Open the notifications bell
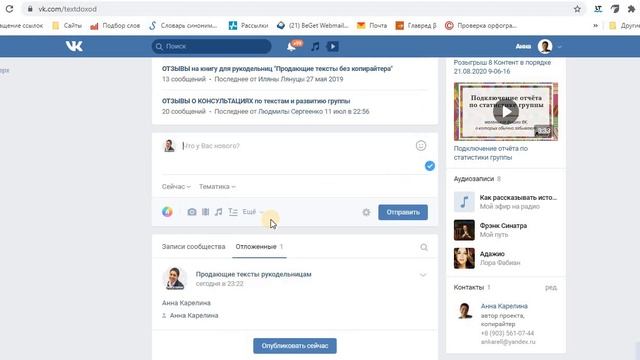Screen dimensions: 640x360 click(x=291, y=47)
